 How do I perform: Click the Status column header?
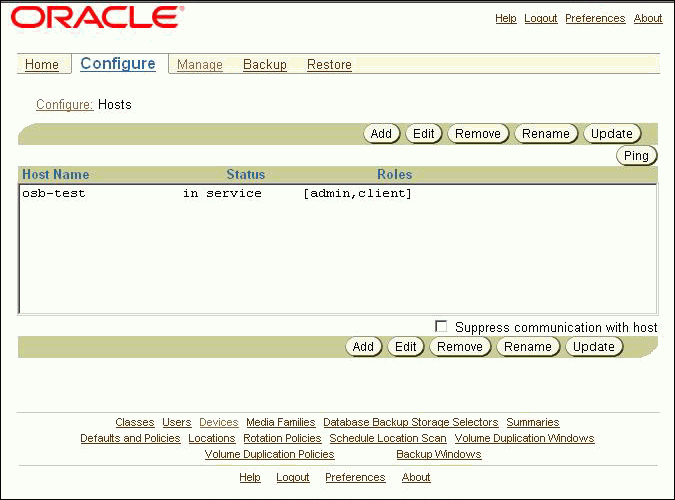pyautogui.click(x=246, y=174)
